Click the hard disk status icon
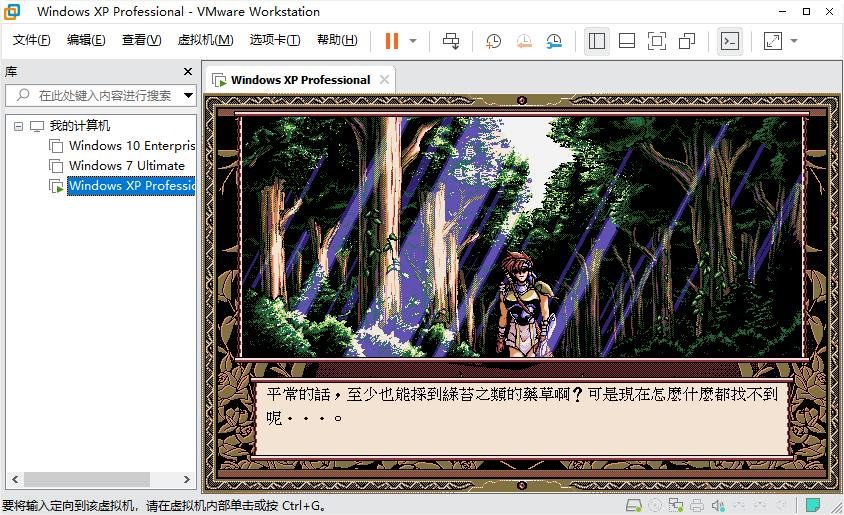The image size is (844, 515). coord(634,505)
